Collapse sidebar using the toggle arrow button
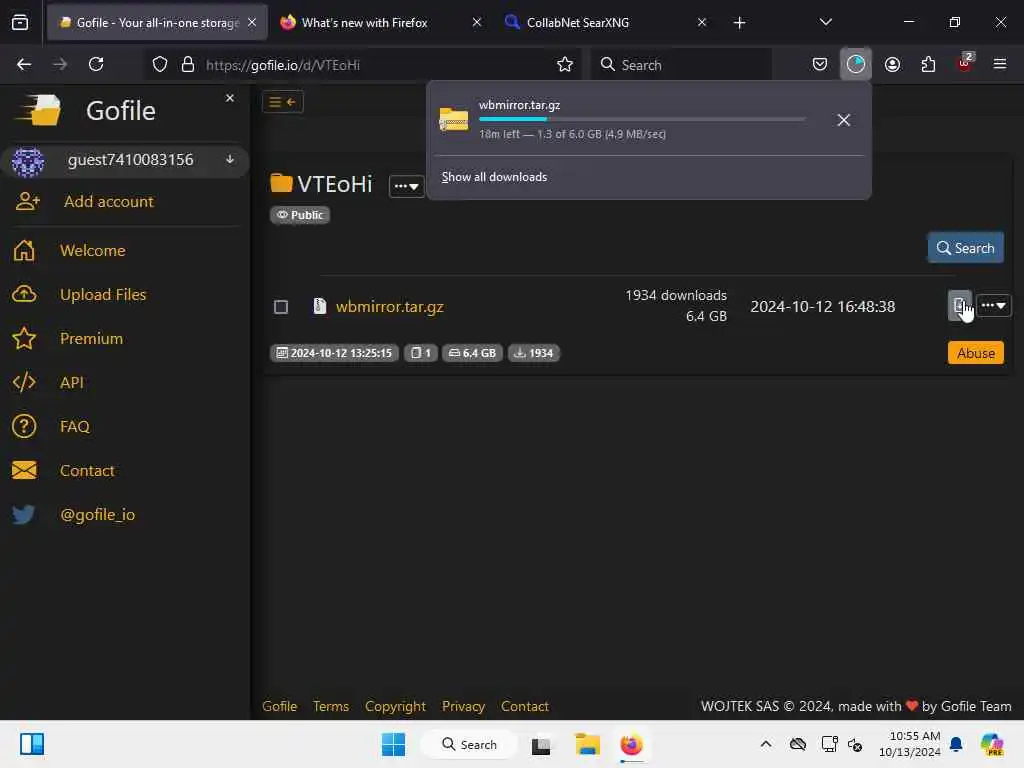The height and width of the screenshot is (768, 1024). coord(283,102)
